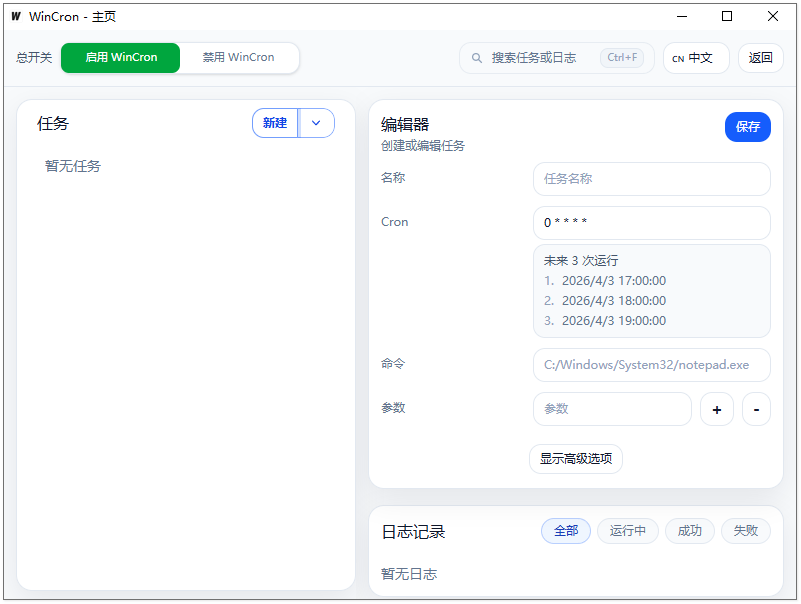This screenshot has height=604, width=801.
Task: Click the magnifier icon in the search box
Action: 477,57
